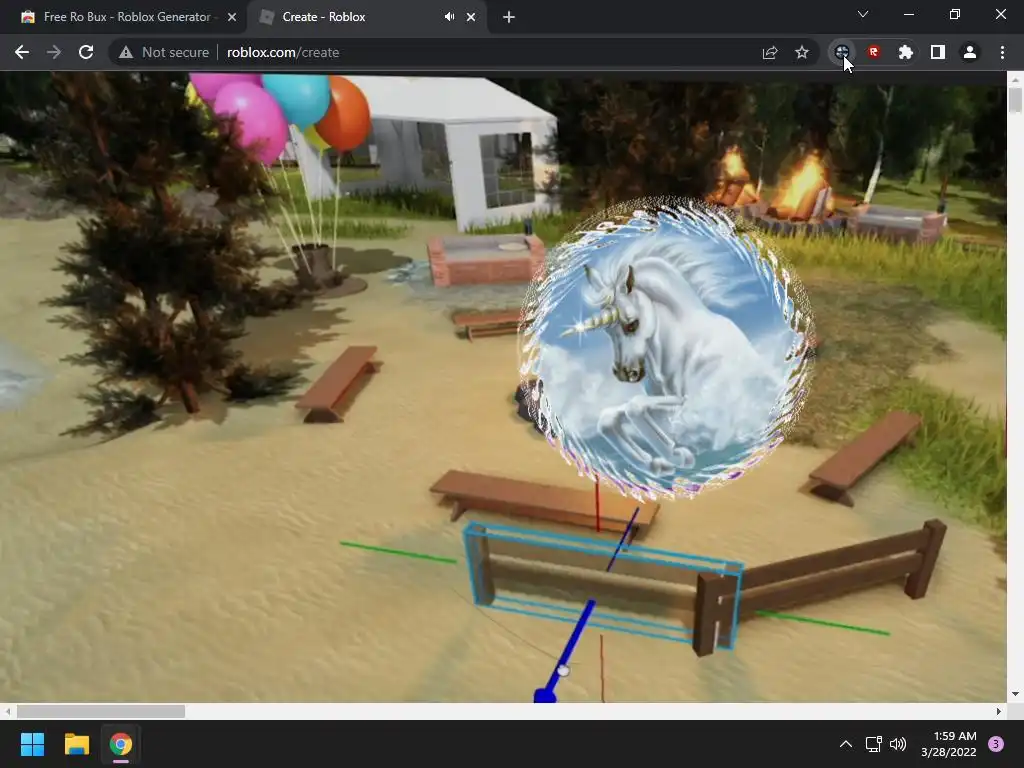
Task: Open the Windows Start menu
Action: (32, 744)
